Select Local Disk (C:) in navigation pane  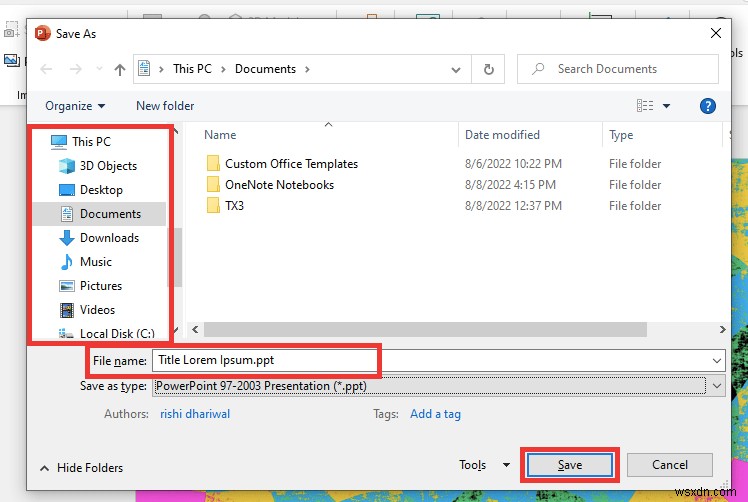click(x=117, y=333)
